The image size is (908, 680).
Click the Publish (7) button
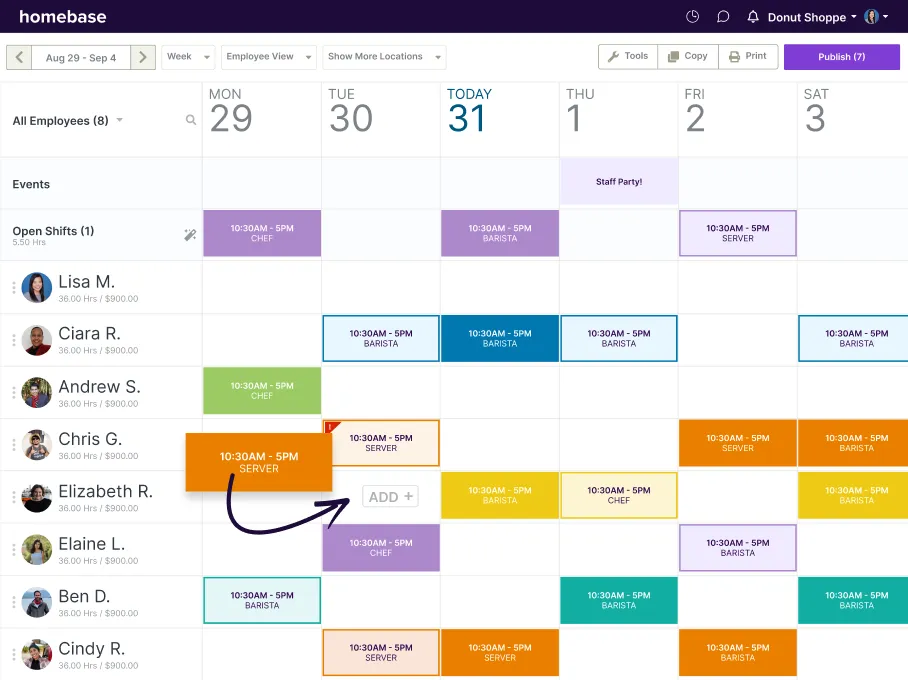[841, 56]
